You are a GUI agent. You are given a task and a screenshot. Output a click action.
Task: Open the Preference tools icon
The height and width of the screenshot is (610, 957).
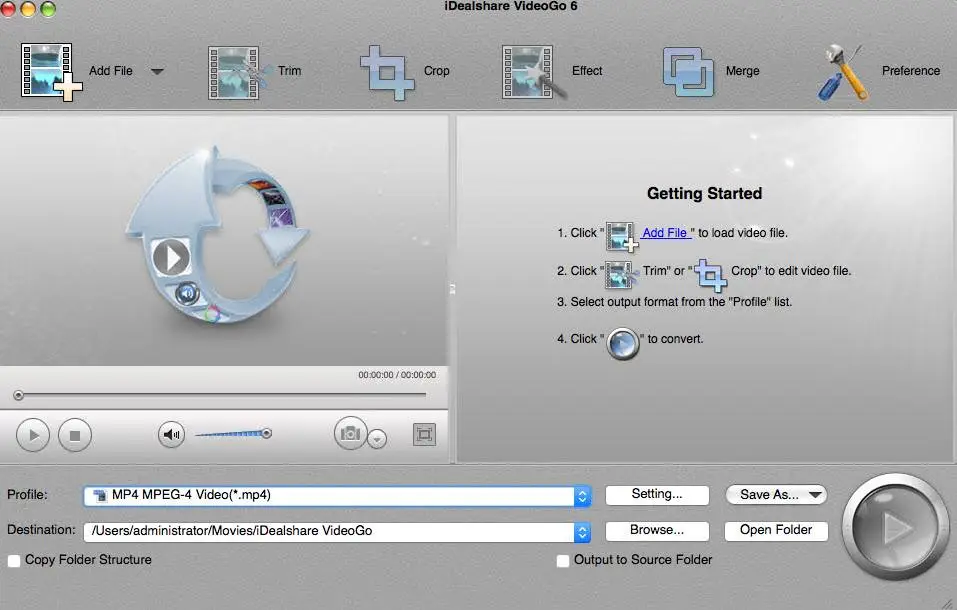pos(843,72)
